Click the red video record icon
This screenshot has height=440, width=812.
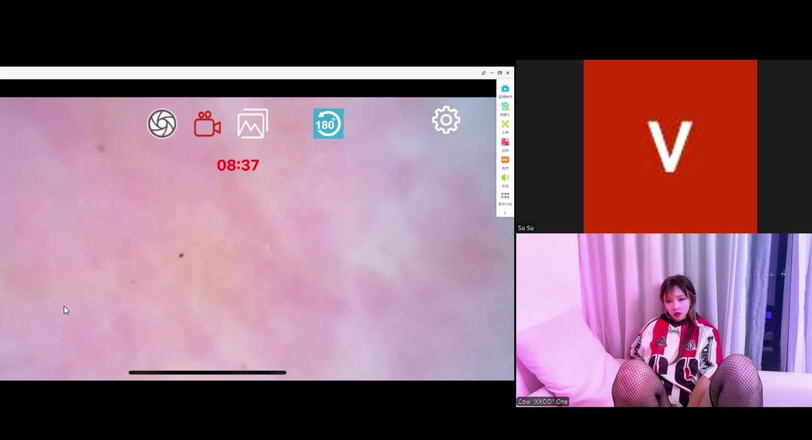207,124
